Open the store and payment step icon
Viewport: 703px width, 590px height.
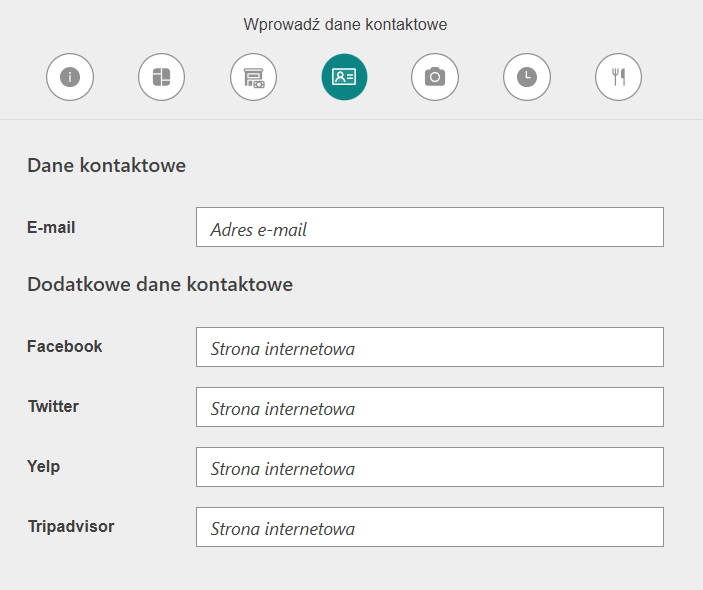(253, 77)
